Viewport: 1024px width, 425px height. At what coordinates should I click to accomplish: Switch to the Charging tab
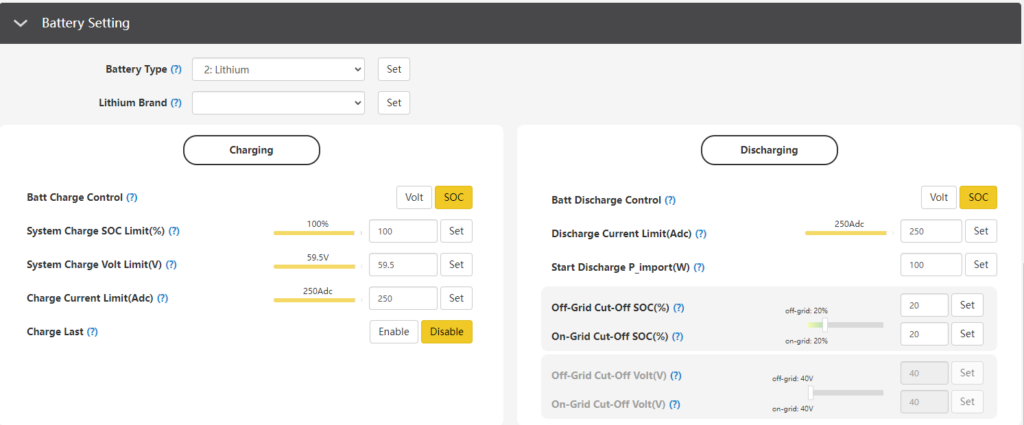[251, 150]
